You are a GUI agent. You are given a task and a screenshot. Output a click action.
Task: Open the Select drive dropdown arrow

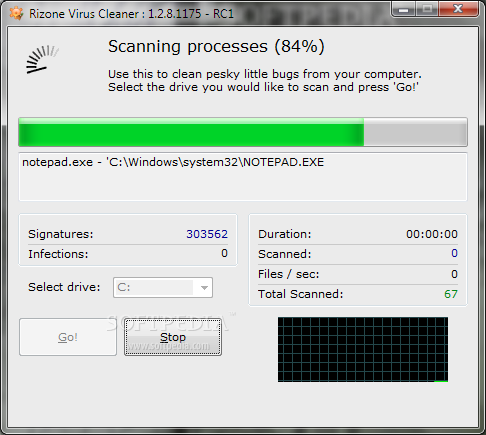pyautogui.click(x=204, y=287)
